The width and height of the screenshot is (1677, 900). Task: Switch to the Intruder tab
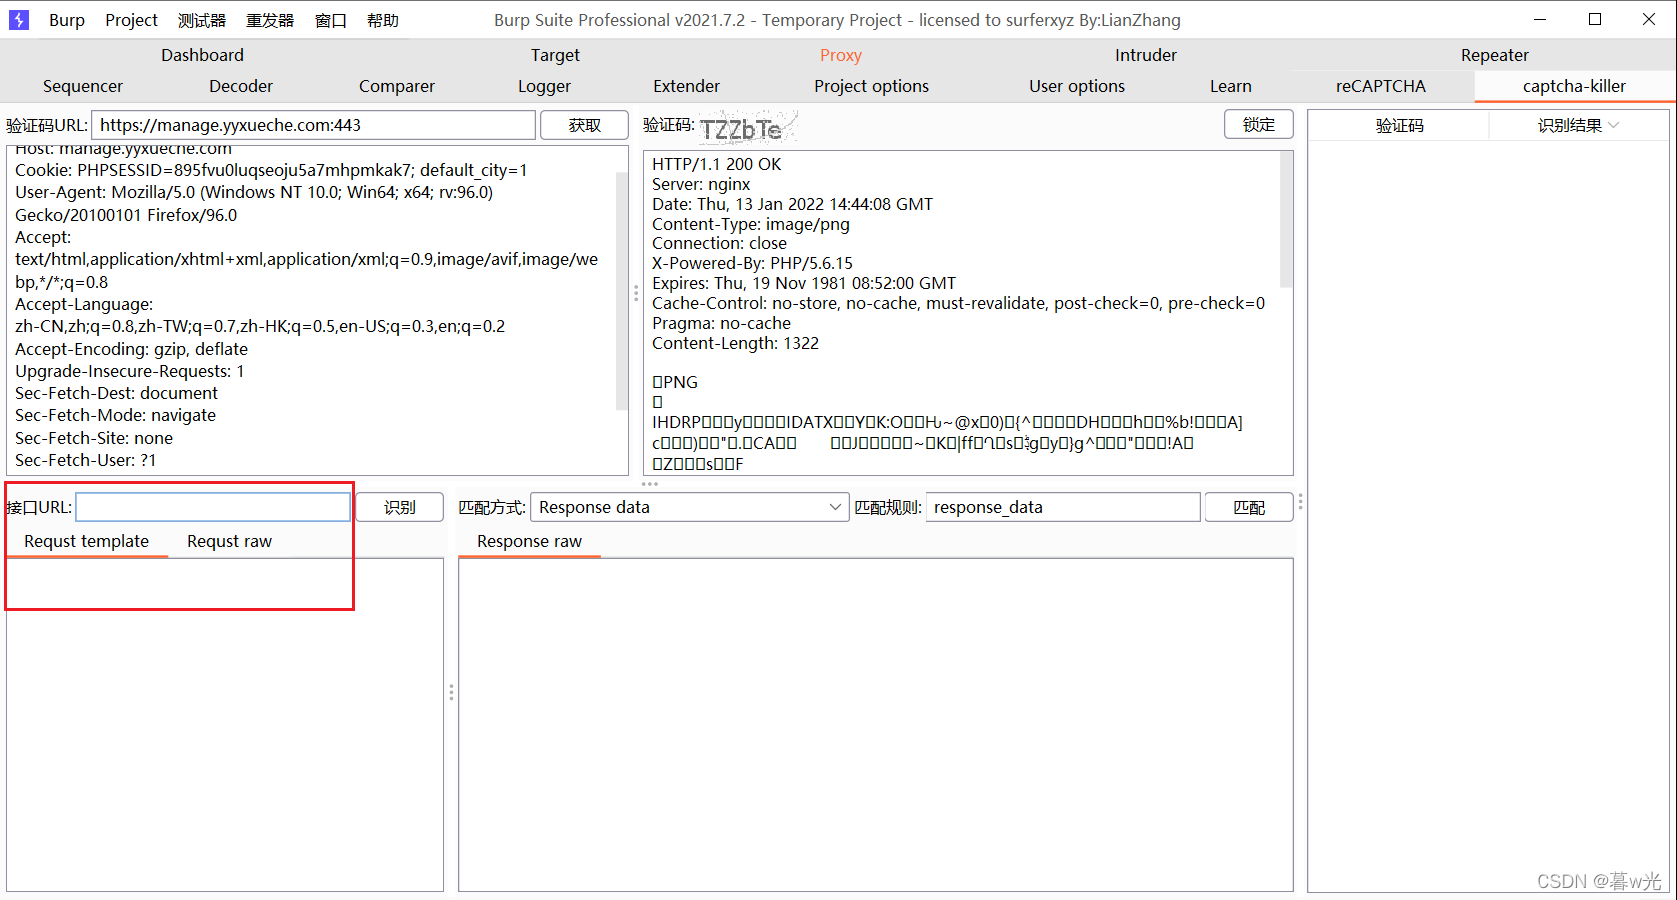1145,55
